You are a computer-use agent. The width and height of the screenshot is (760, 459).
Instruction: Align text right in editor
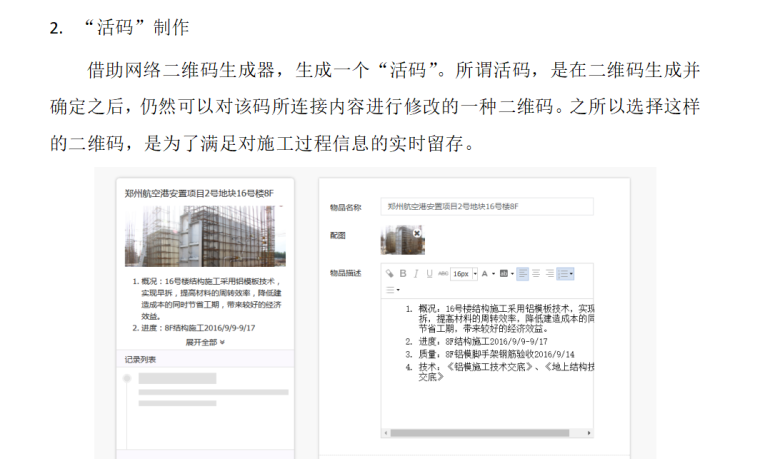[x=549, y=273]
